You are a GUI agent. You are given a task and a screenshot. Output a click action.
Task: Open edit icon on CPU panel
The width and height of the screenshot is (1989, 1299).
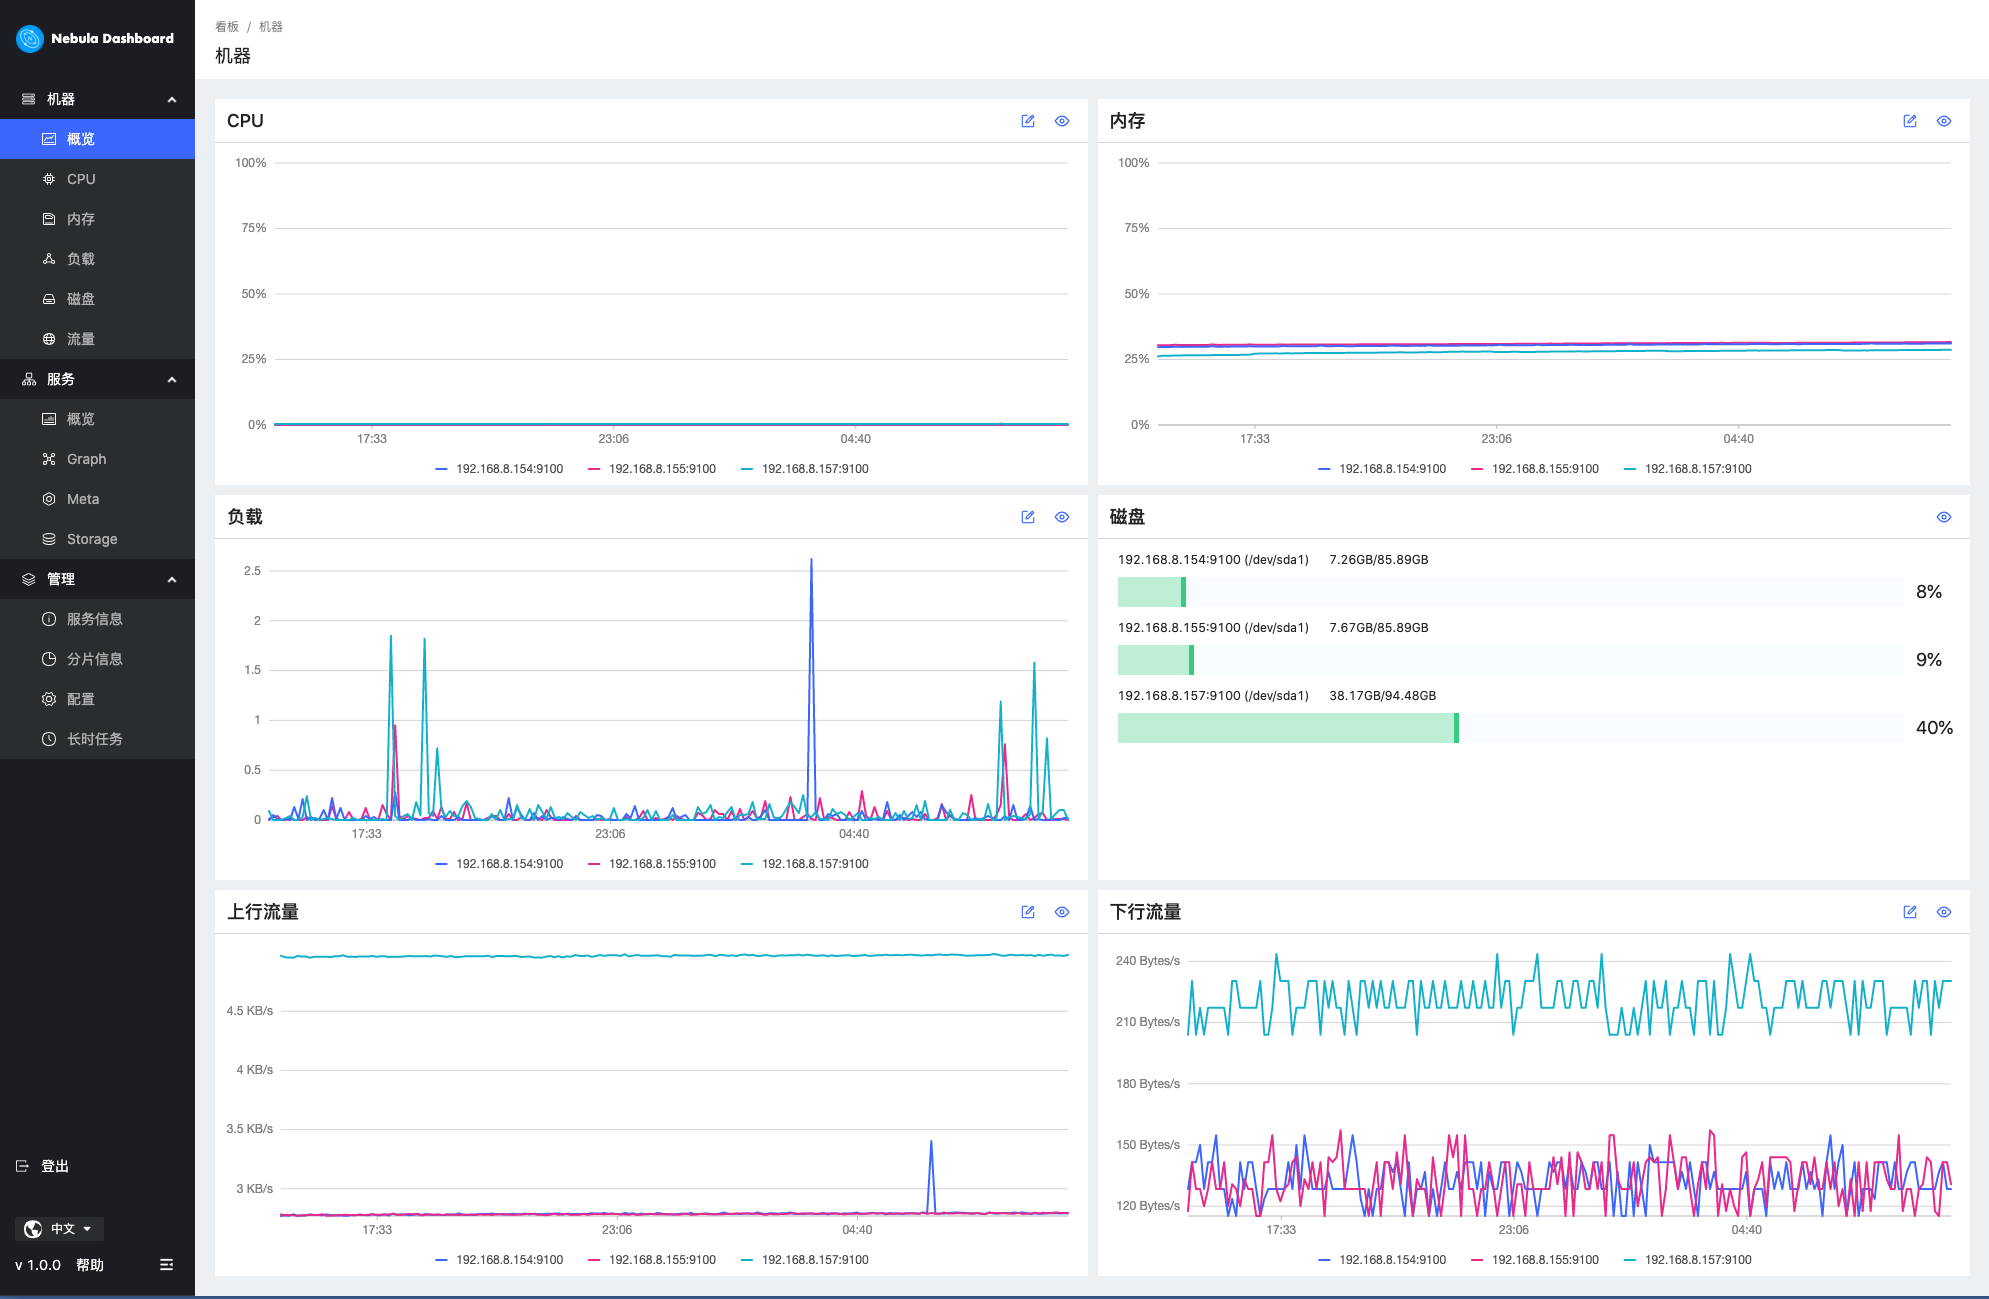1028,121
